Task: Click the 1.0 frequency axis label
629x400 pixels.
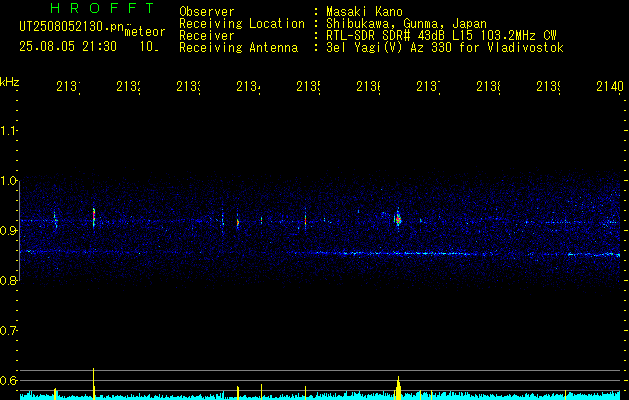Action: [x=8, y=181]
